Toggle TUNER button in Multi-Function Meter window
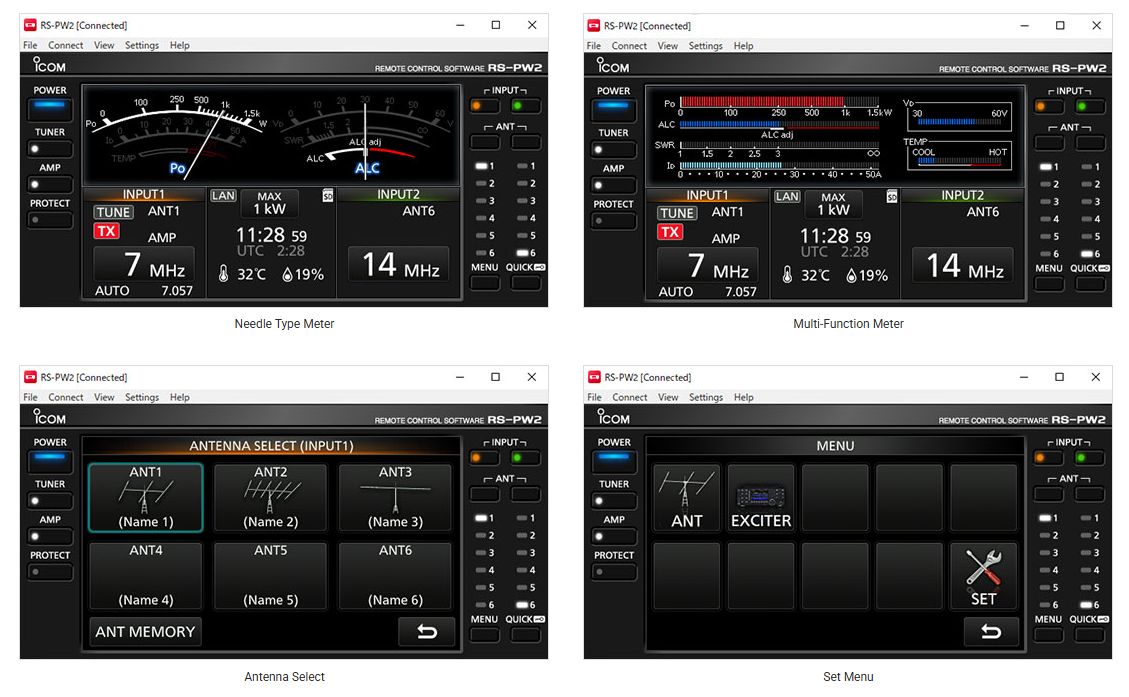The image size is (1129, 697). click(614, 150)
